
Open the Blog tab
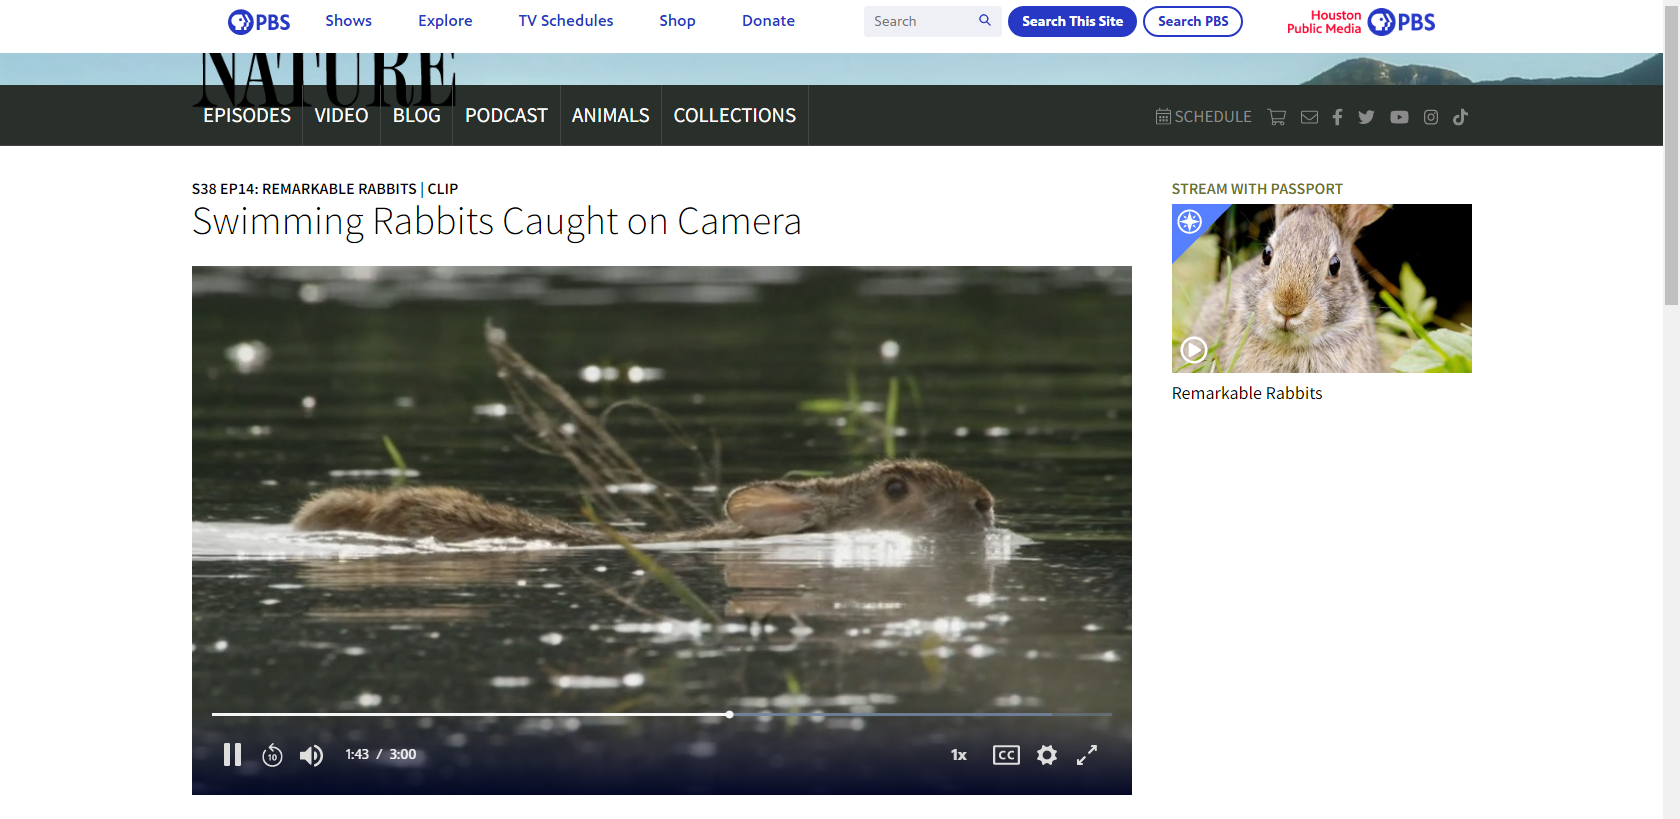(416, 116)
